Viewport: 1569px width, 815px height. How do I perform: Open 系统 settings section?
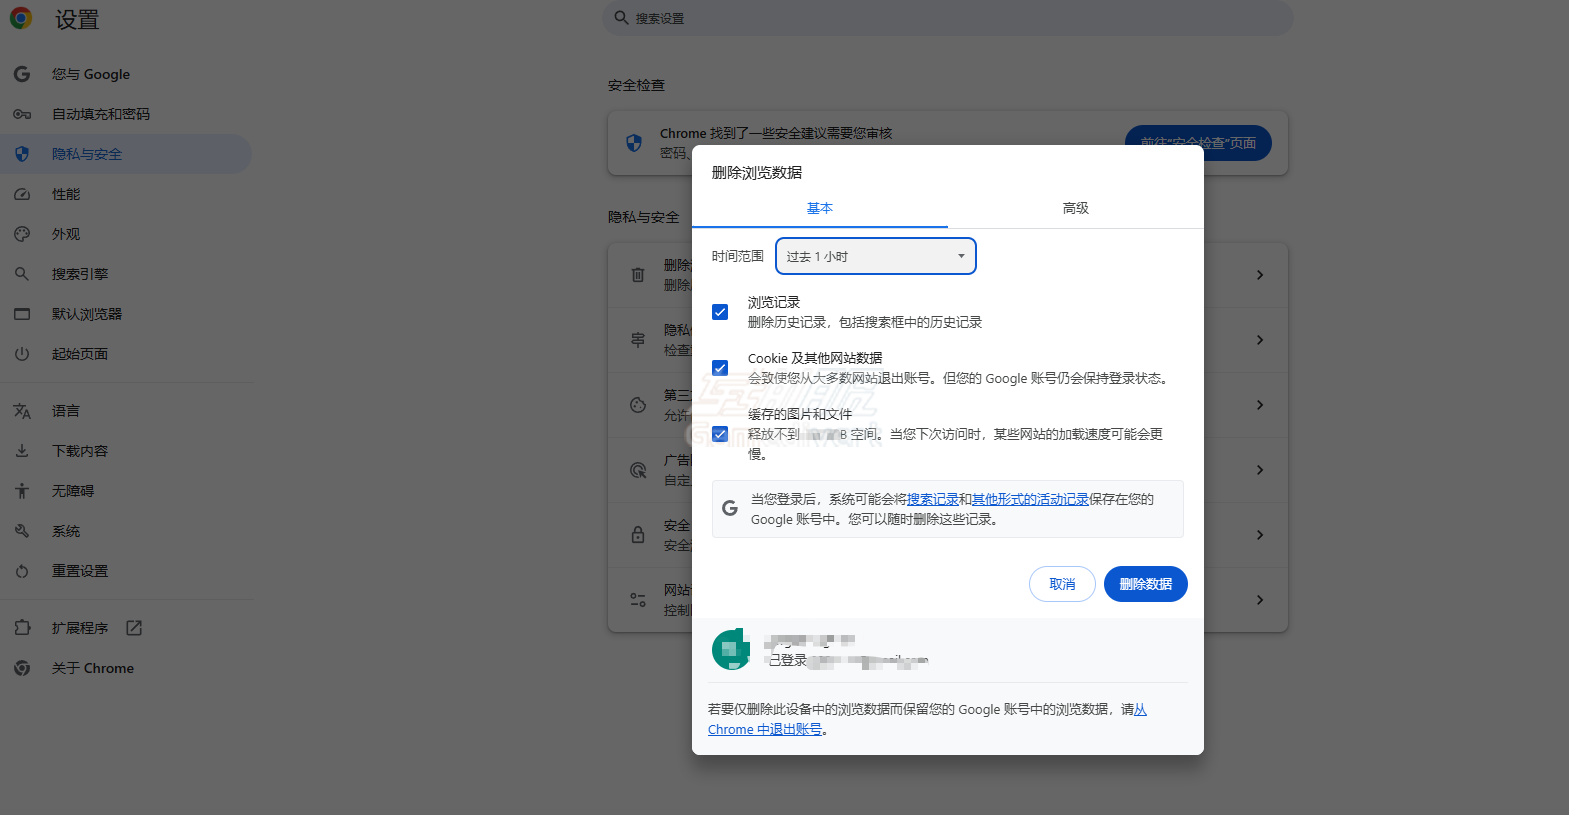(126, 531)
